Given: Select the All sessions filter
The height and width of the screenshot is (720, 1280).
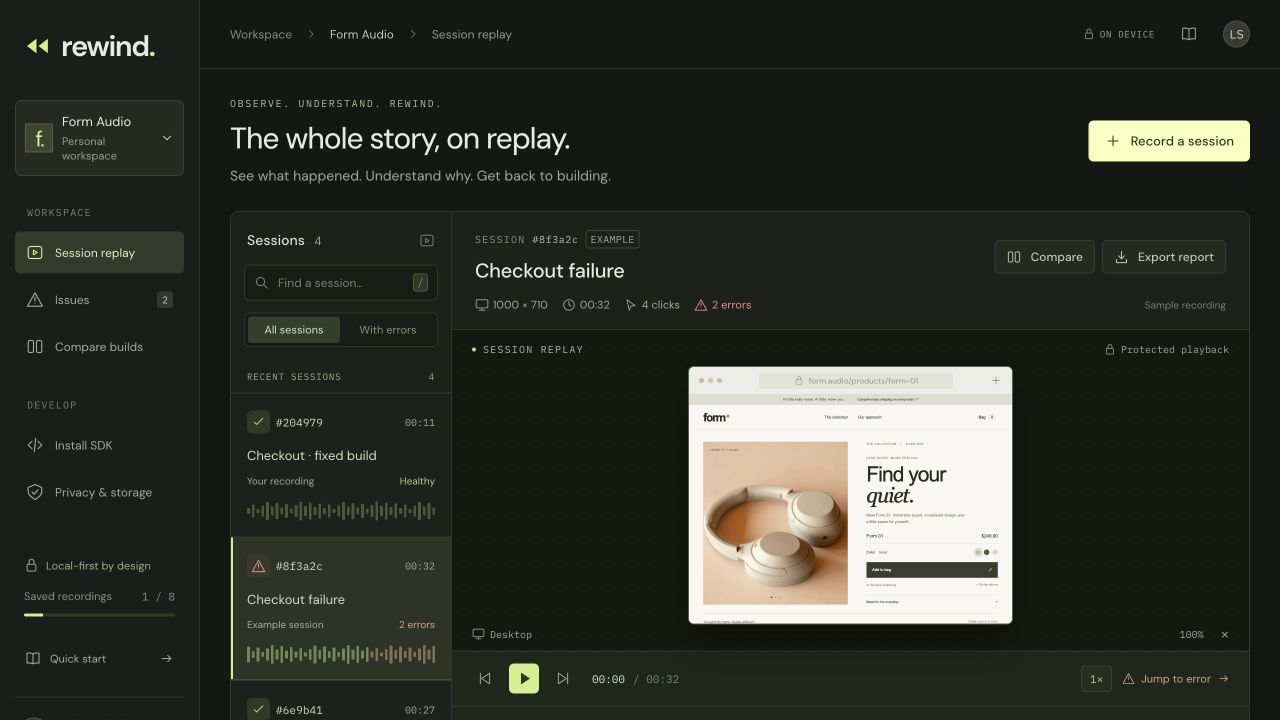Looking at the screenshot, I should pyautogui.click(x=294, y=330).
